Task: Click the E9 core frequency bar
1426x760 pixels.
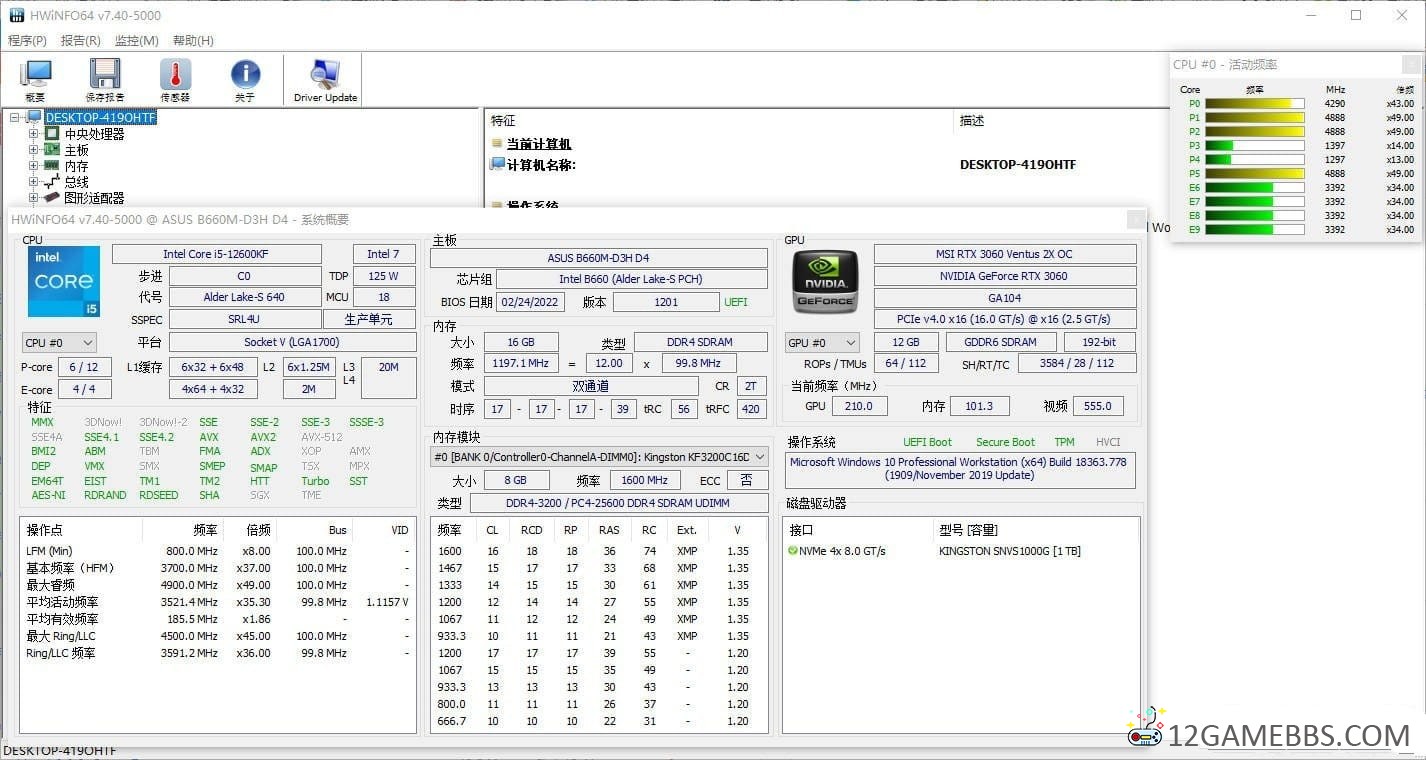Action: coord(1255,229)
